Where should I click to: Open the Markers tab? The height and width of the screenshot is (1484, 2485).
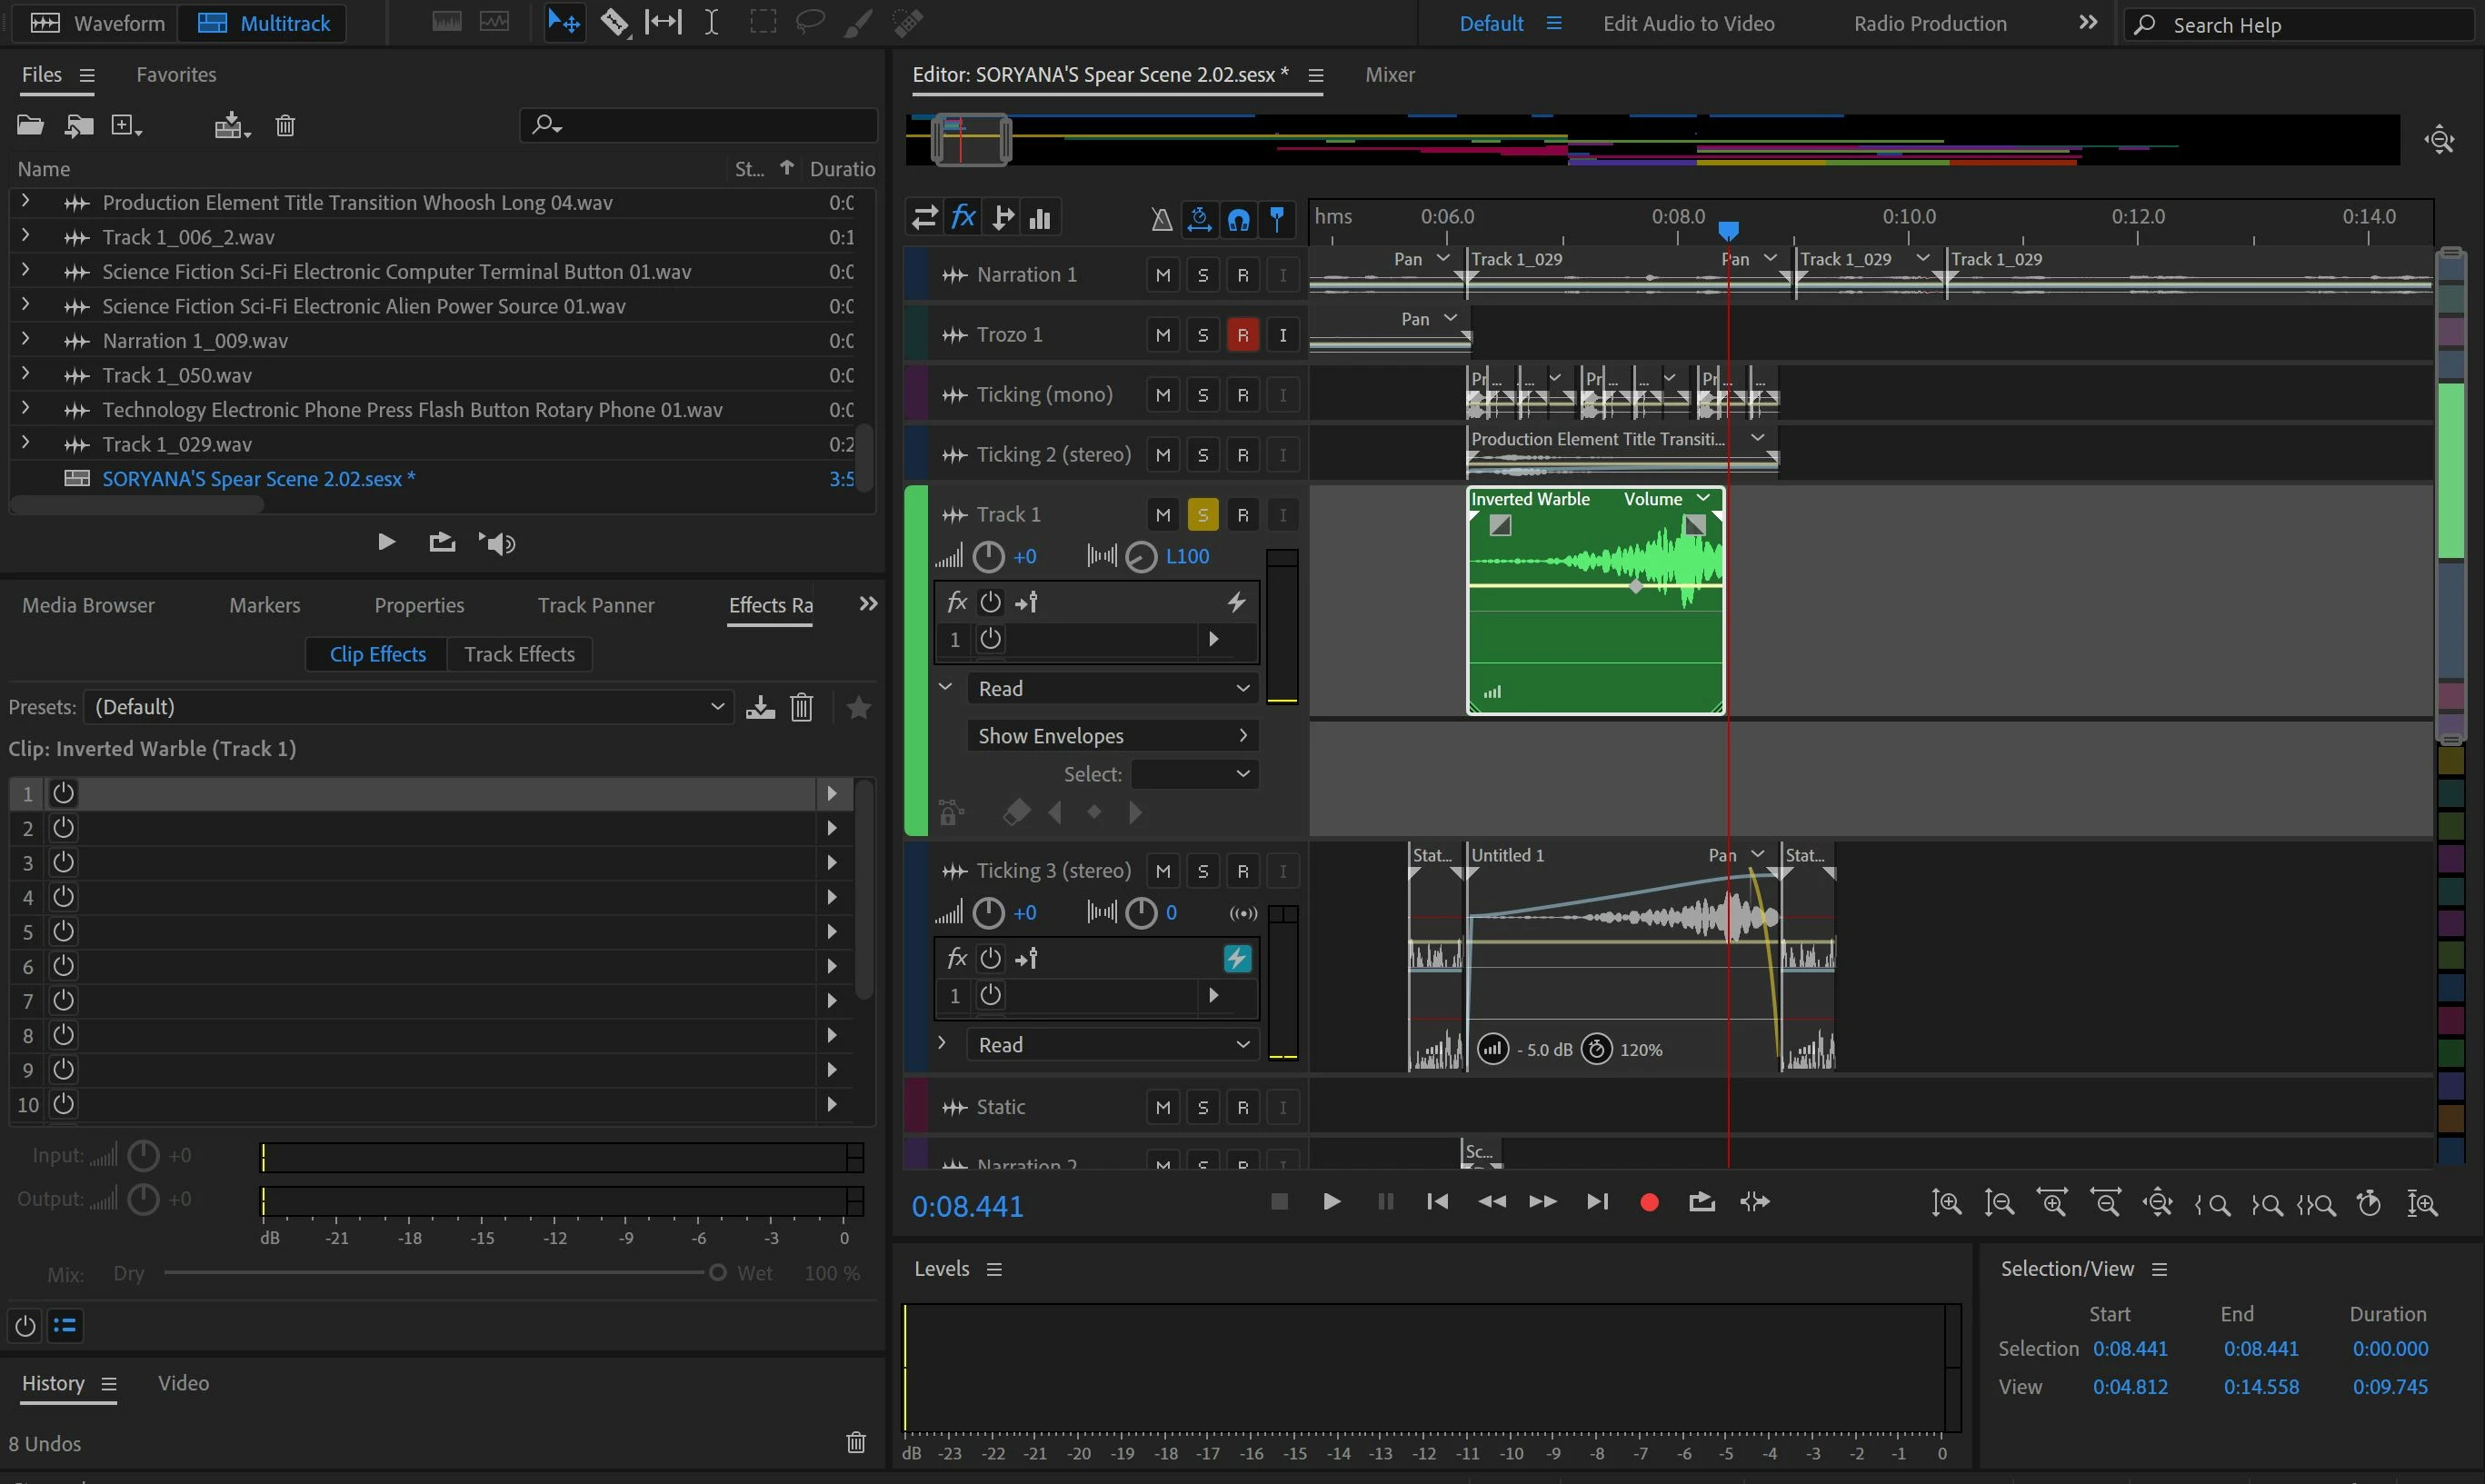[x=264, y=605]
